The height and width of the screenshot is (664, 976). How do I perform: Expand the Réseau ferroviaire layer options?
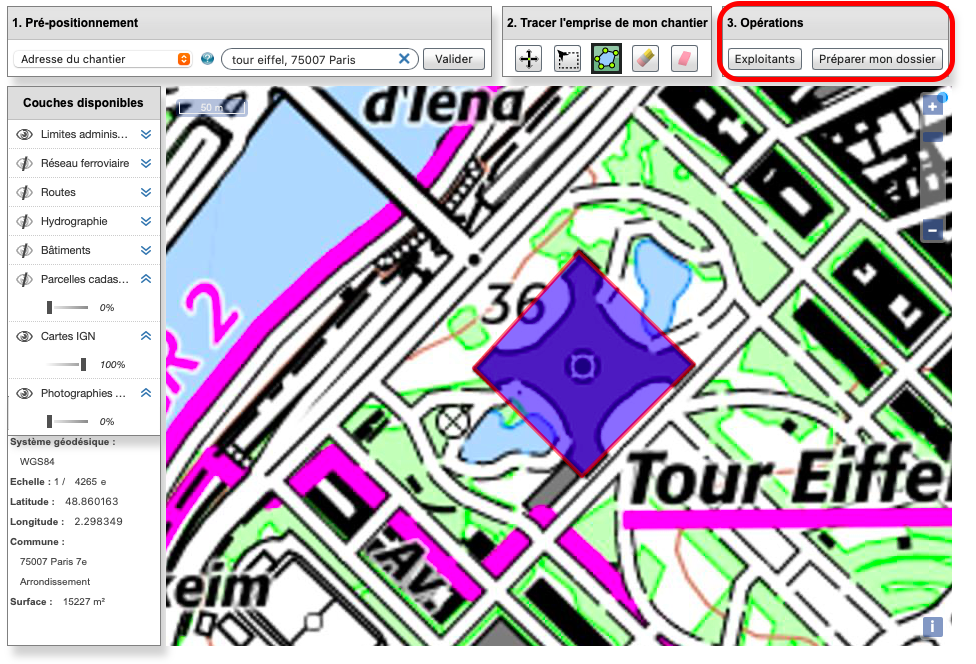(x=146, y=164)
